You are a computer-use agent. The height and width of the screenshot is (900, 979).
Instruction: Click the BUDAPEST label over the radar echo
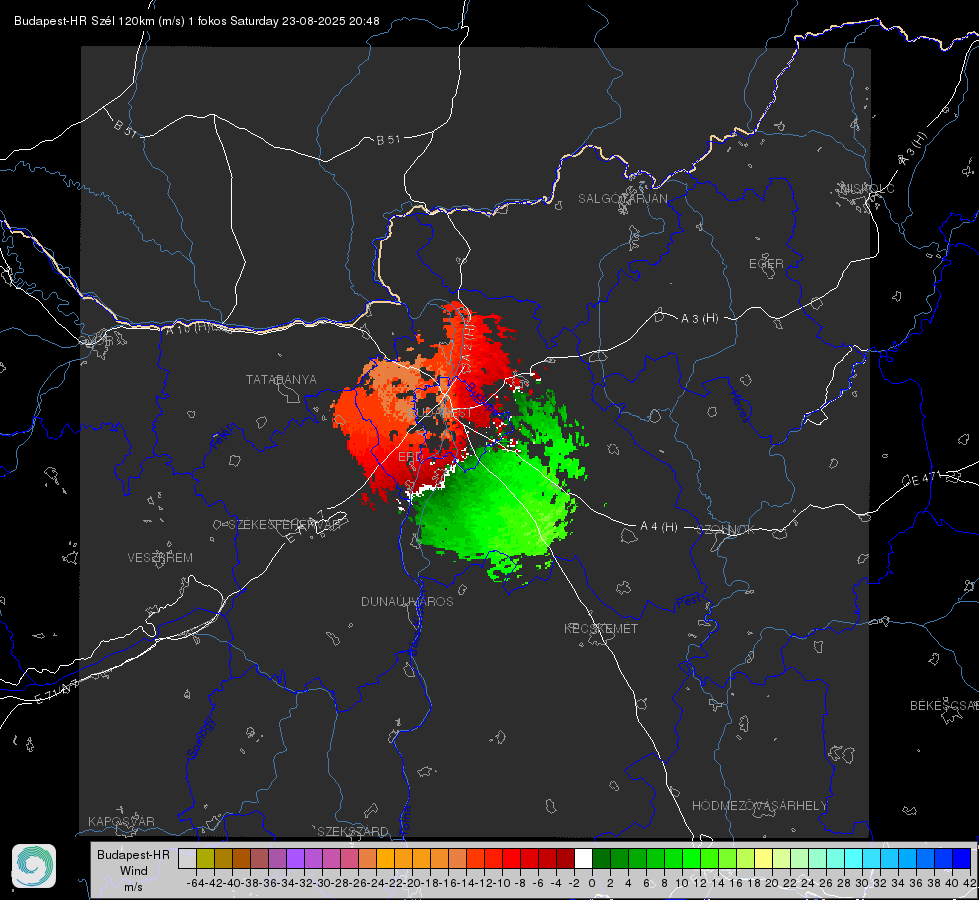coord(441,413)
